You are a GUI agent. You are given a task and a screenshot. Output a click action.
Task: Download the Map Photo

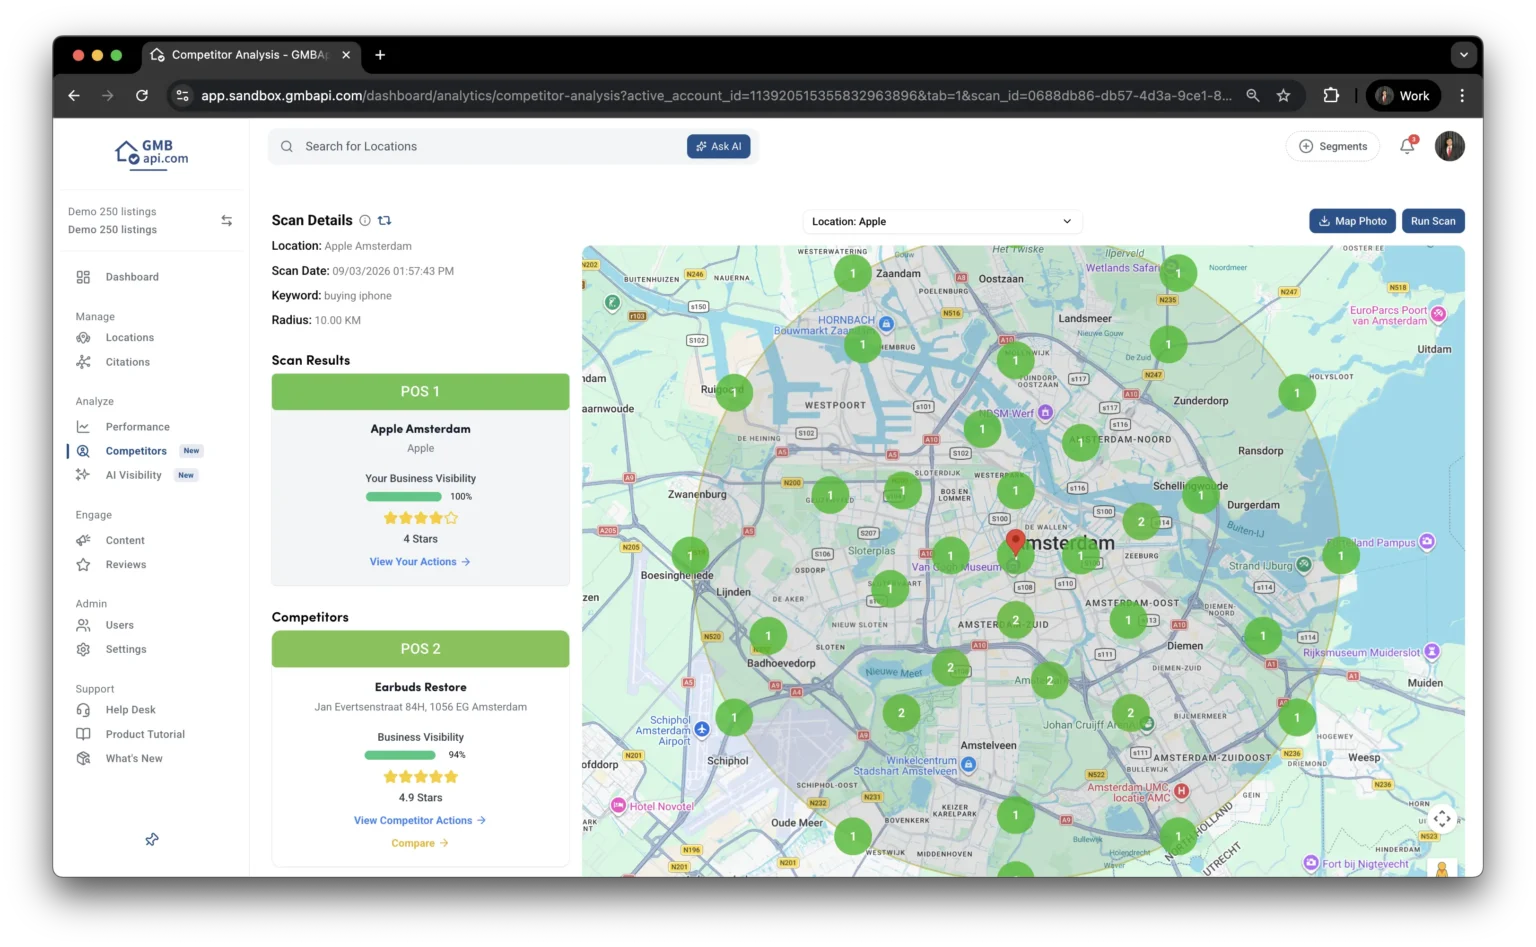[x=1352, y=221]
